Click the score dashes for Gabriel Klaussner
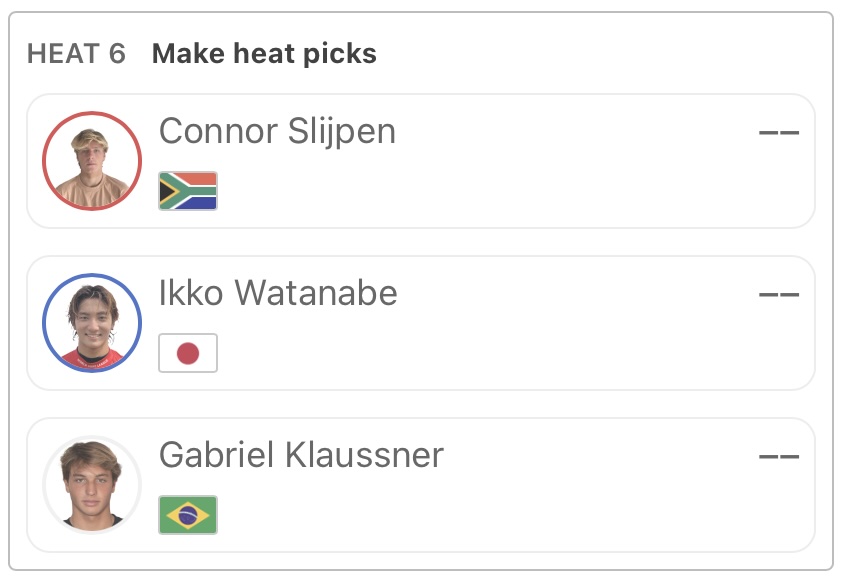Viewport: 846px width, 580px height. point(779,456)
